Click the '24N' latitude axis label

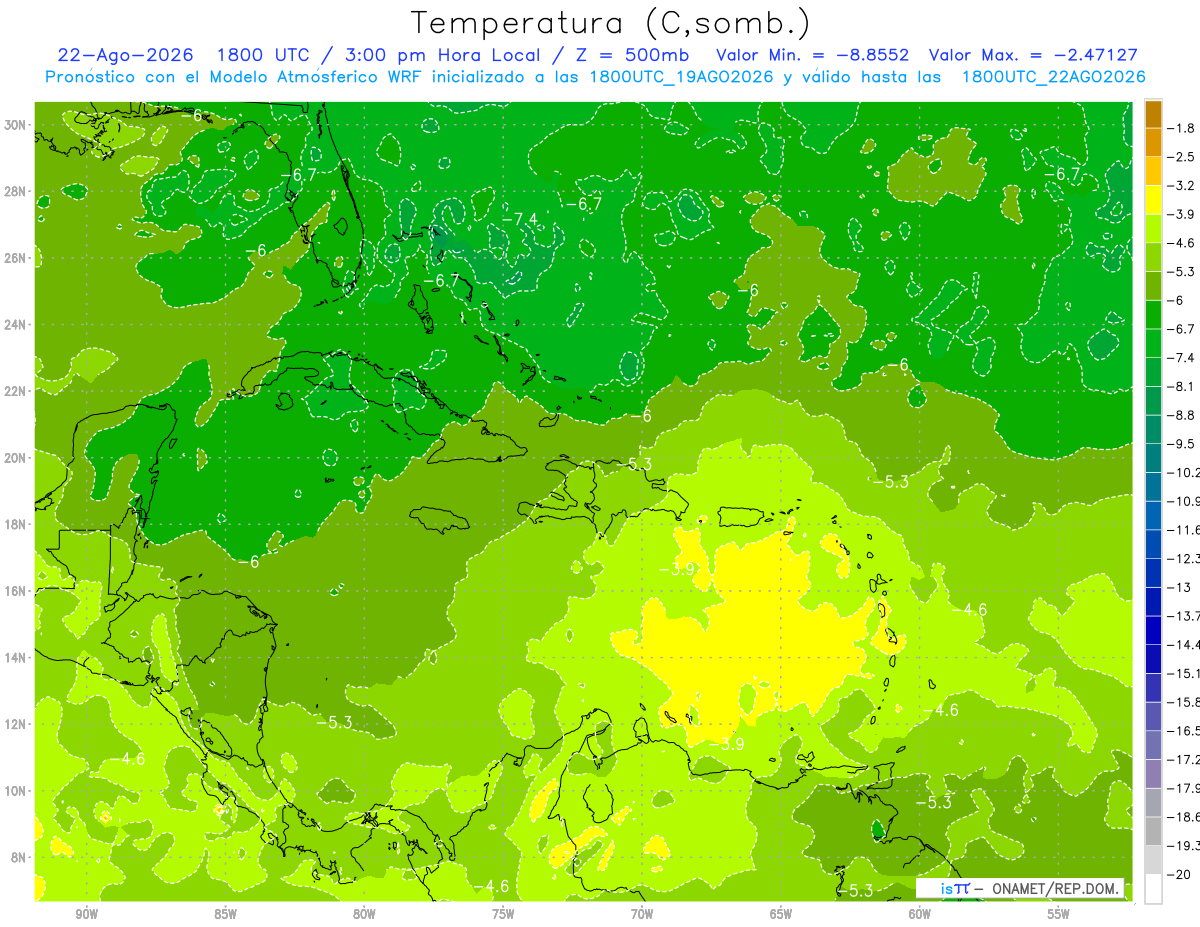click(16, 324)
